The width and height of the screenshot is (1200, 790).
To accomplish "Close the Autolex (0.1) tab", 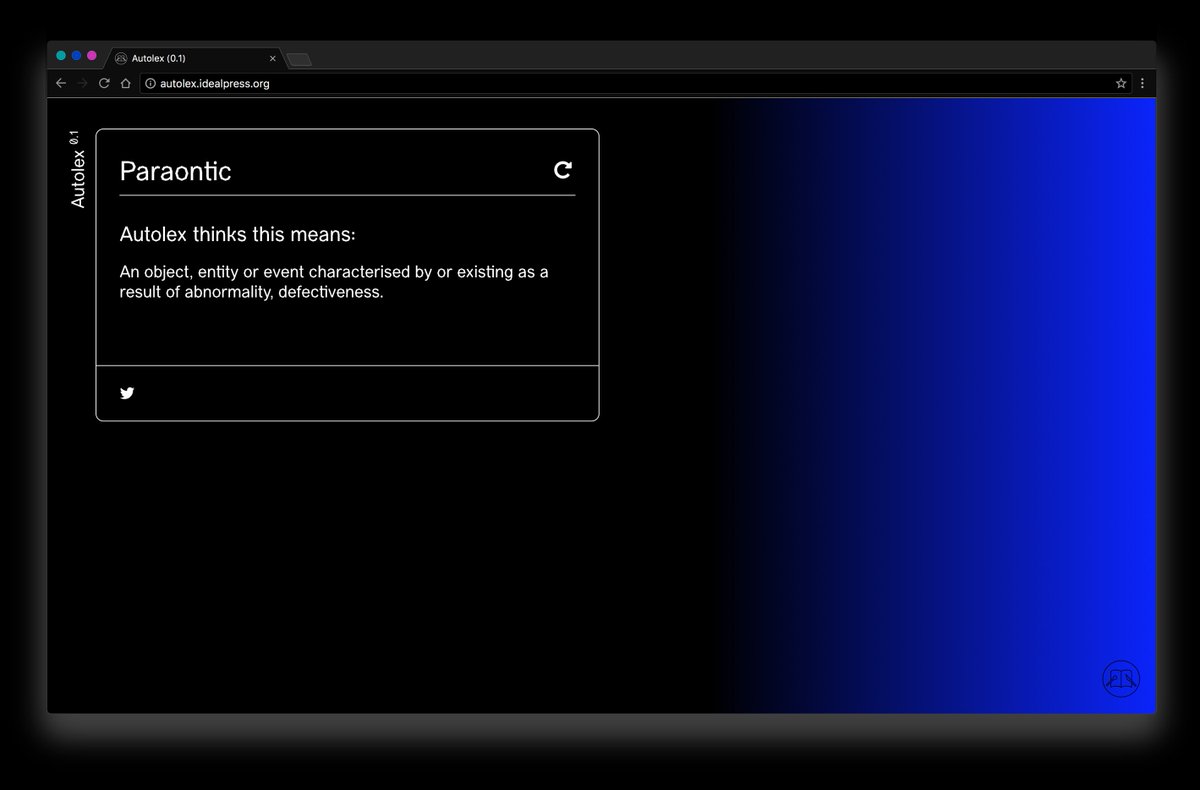I will (272, 58).
